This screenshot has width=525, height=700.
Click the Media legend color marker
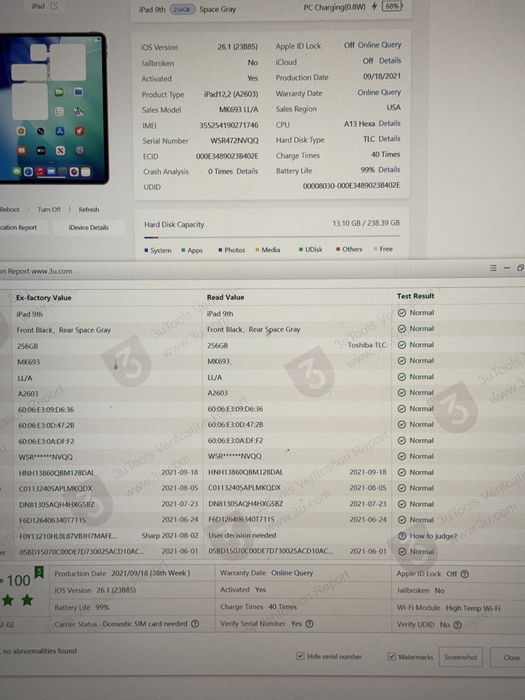coord(257,250)
